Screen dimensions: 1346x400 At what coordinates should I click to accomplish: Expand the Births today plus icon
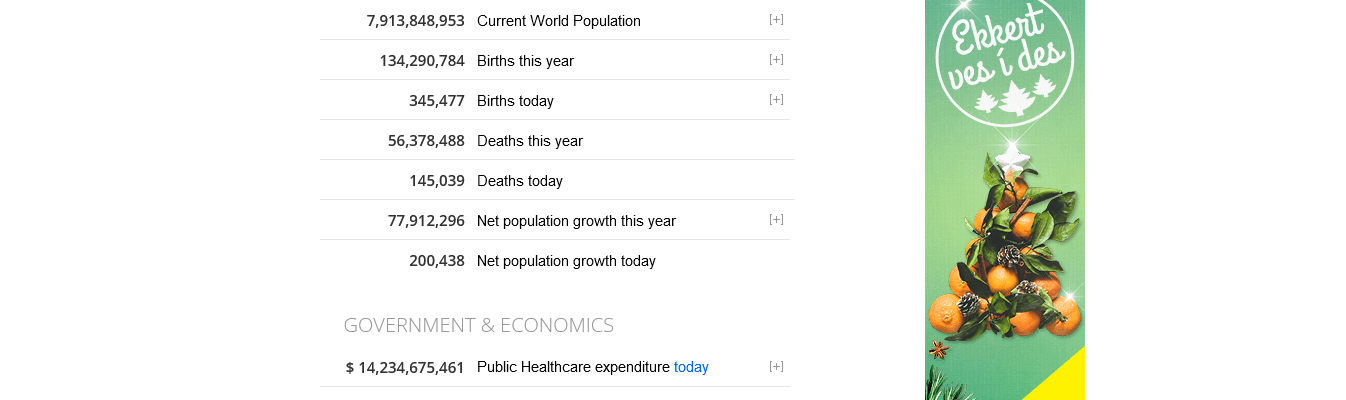[776, 100]
